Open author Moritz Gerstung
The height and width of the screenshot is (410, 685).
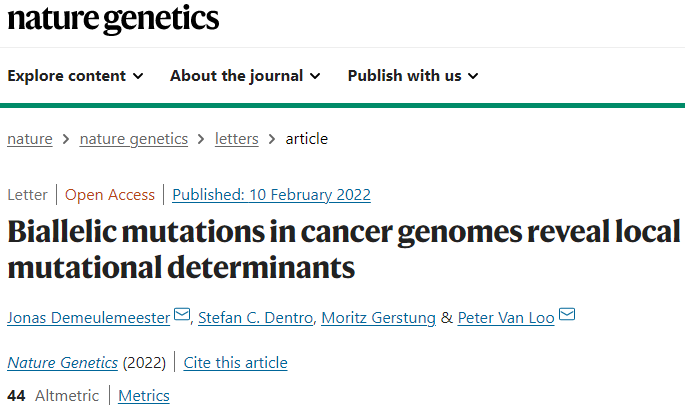coord(378,318)
